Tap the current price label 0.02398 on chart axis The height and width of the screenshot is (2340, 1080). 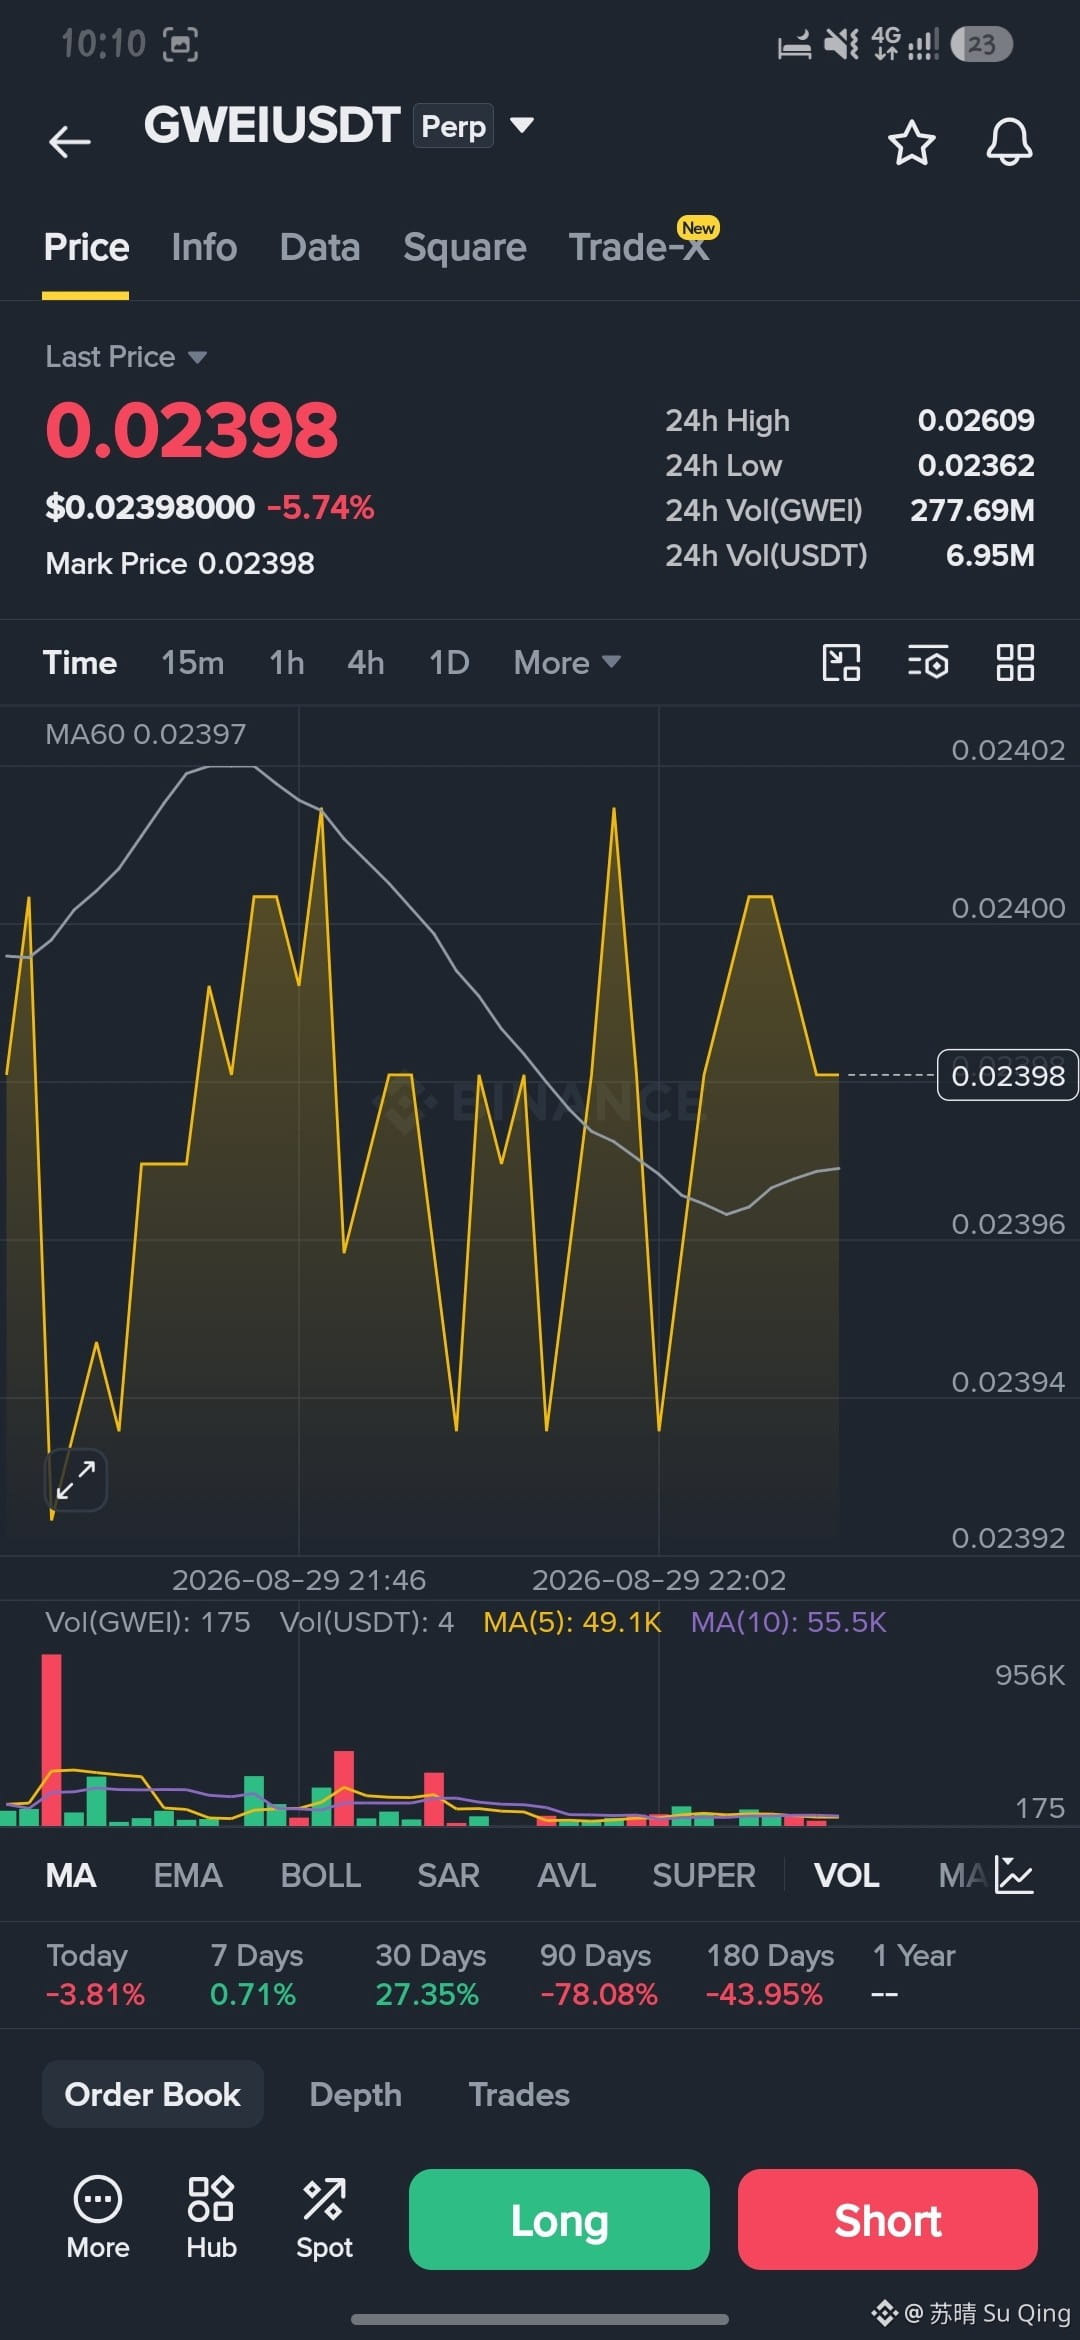tap(1007, 1075)
